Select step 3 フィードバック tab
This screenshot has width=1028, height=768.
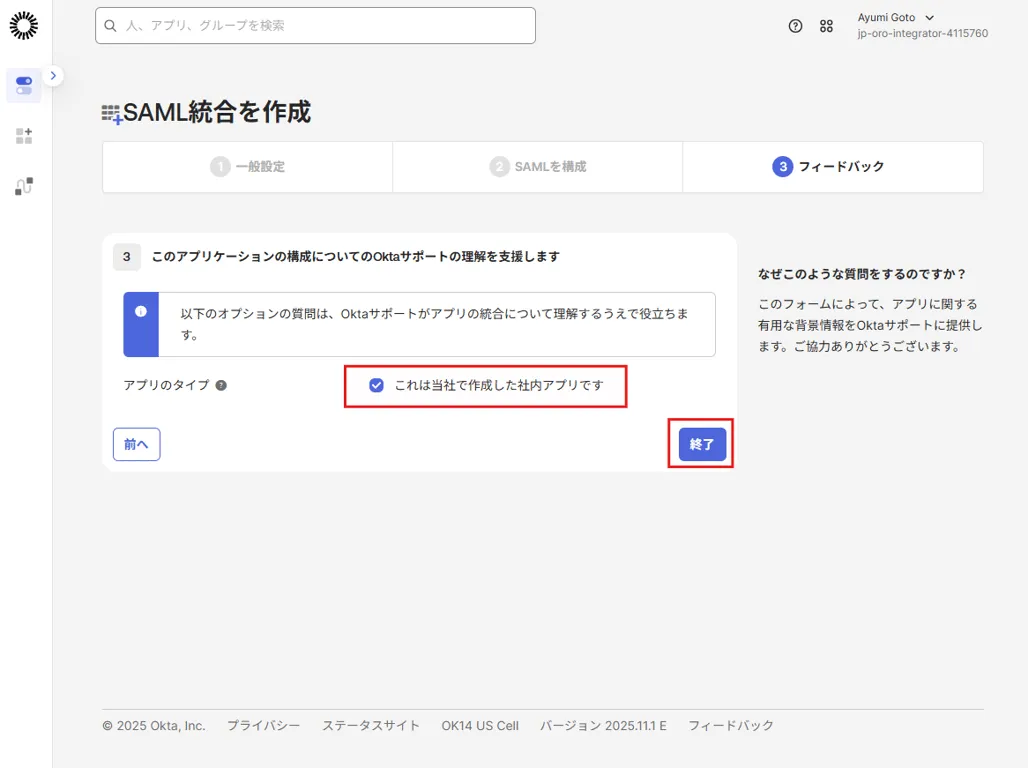(x=833, y=167)
